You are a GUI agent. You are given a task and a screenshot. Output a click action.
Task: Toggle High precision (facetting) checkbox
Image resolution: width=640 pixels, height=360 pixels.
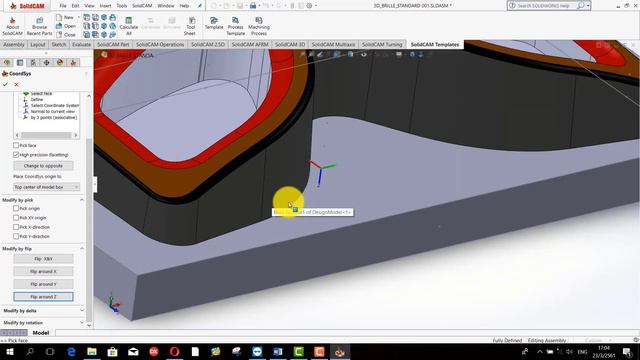pyautogui.click(x=16, y=155)
